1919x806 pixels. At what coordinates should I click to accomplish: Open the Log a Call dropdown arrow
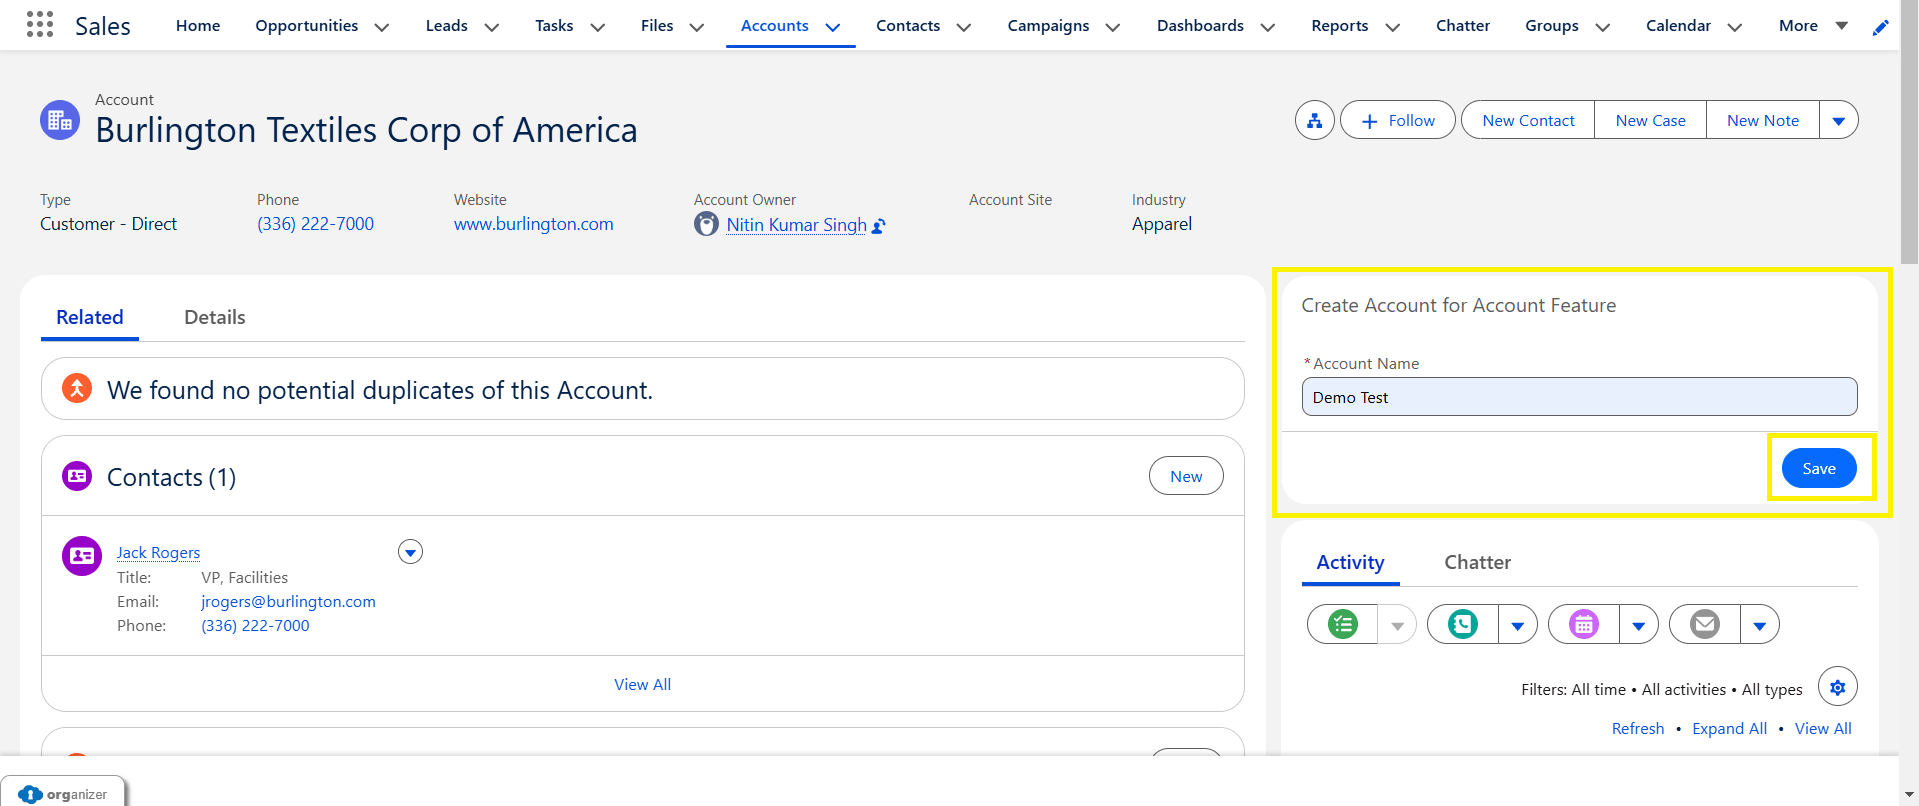click(x=1517, y=625)
